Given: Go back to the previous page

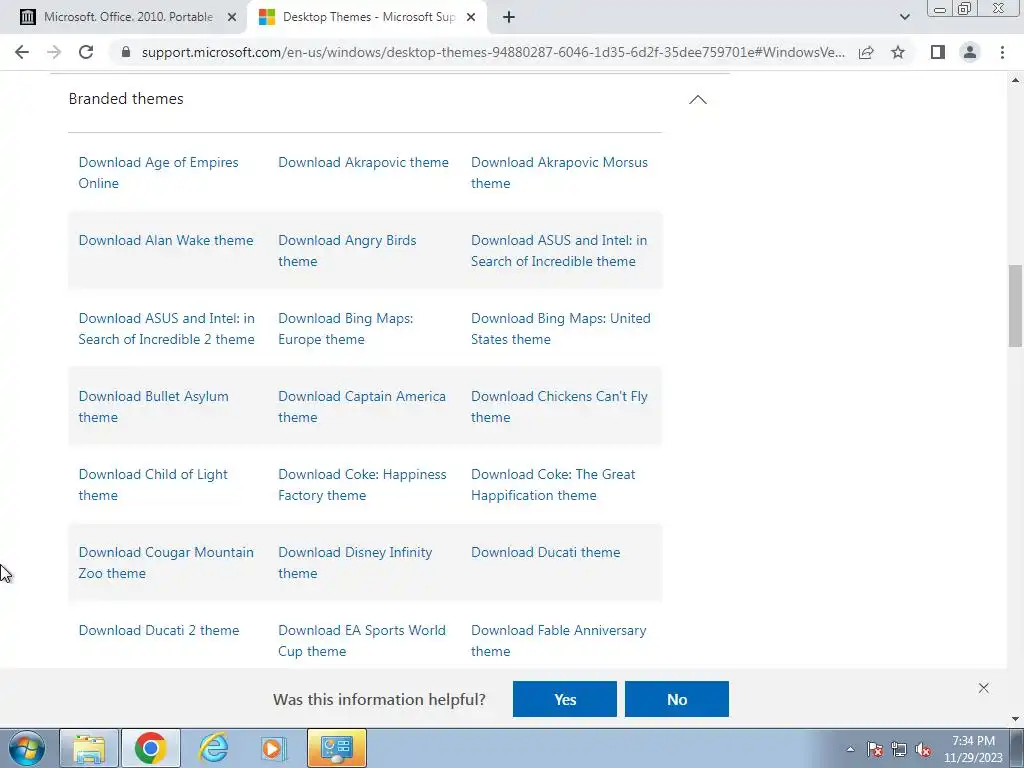Looking at the screenshot, I should 22,52.
